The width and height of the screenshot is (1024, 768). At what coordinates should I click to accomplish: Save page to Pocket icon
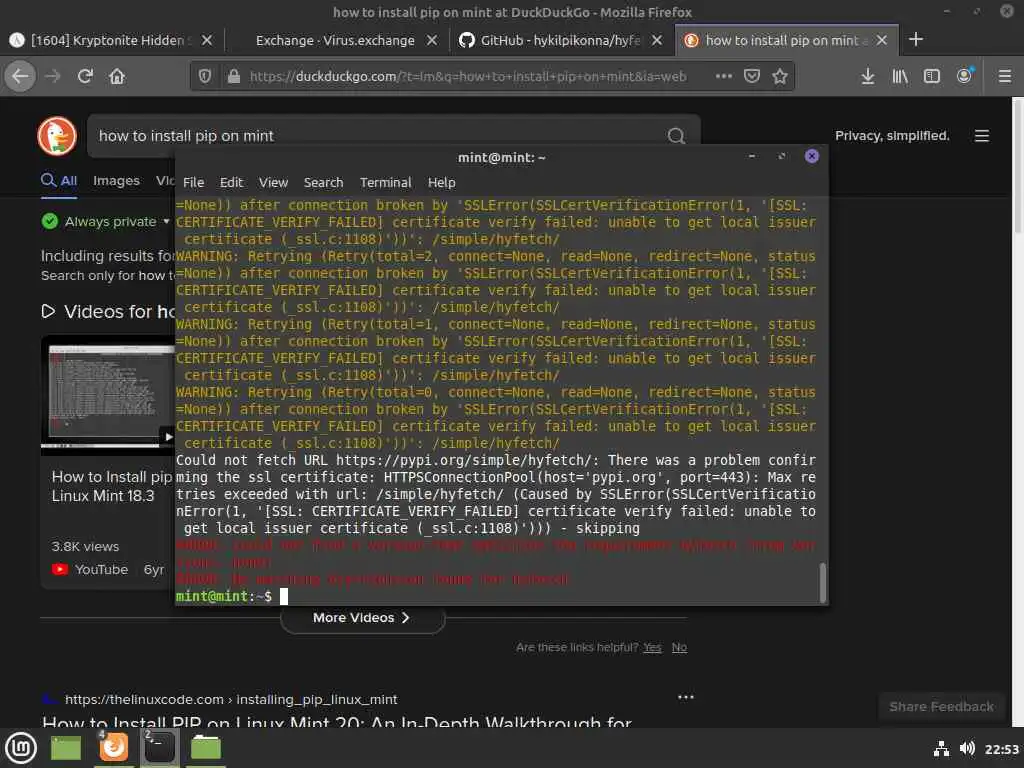click(x=752, y=76)
